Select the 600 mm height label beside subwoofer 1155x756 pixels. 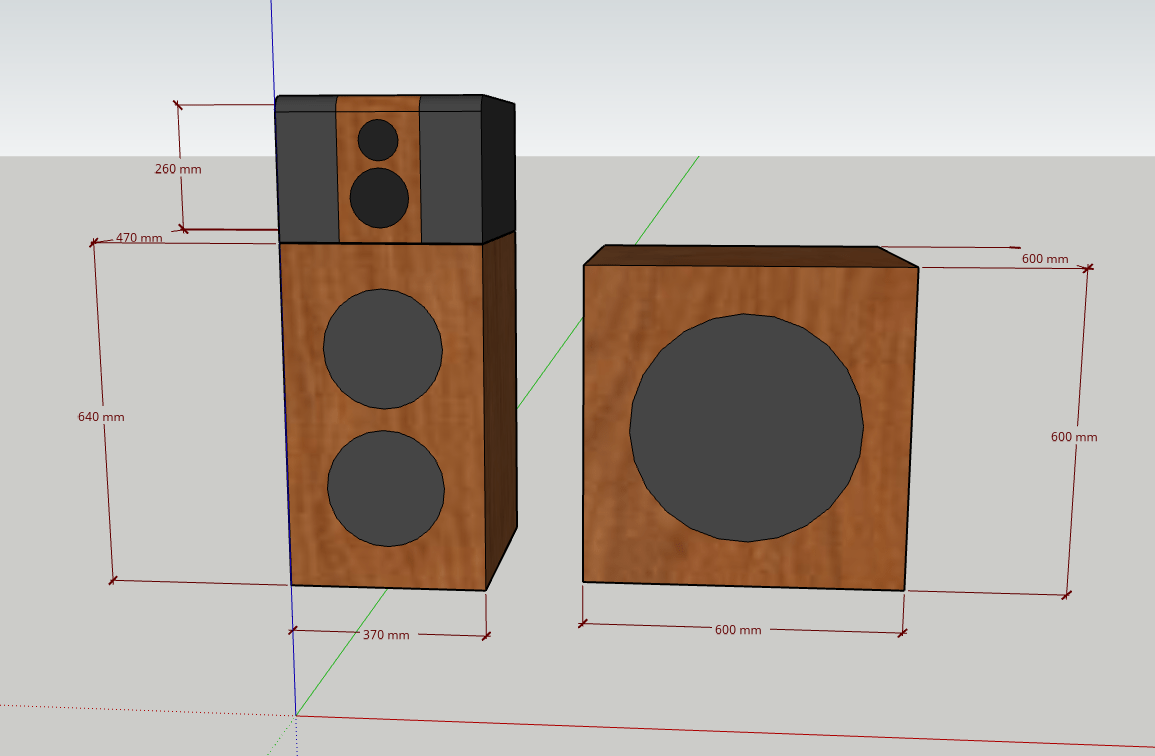(1074, 437)
